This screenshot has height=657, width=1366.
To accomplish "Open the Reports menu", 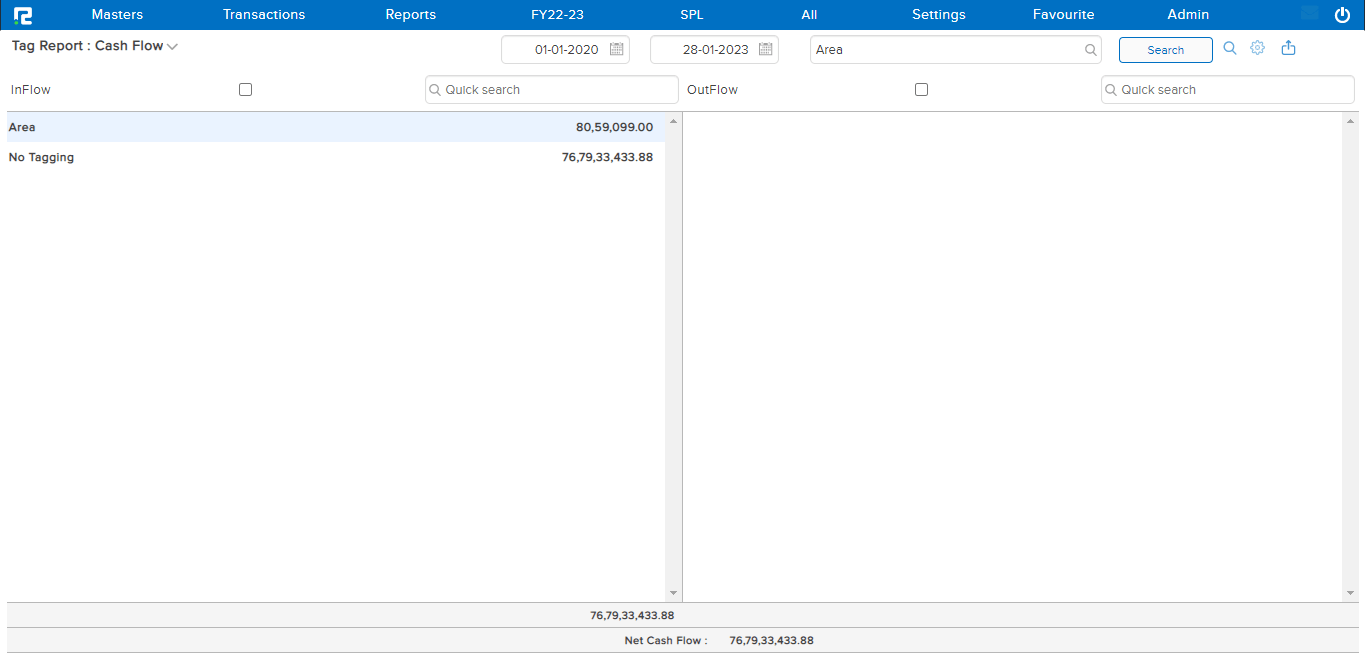I will (410, 15).
